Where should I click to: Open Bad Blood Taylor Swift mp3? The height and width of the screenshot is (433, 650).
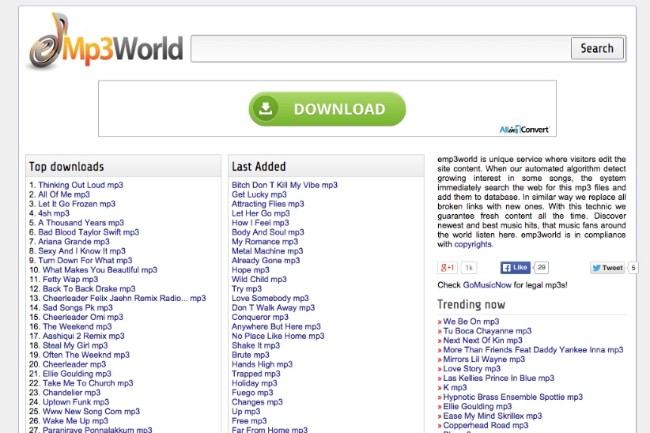click(89, 232)
